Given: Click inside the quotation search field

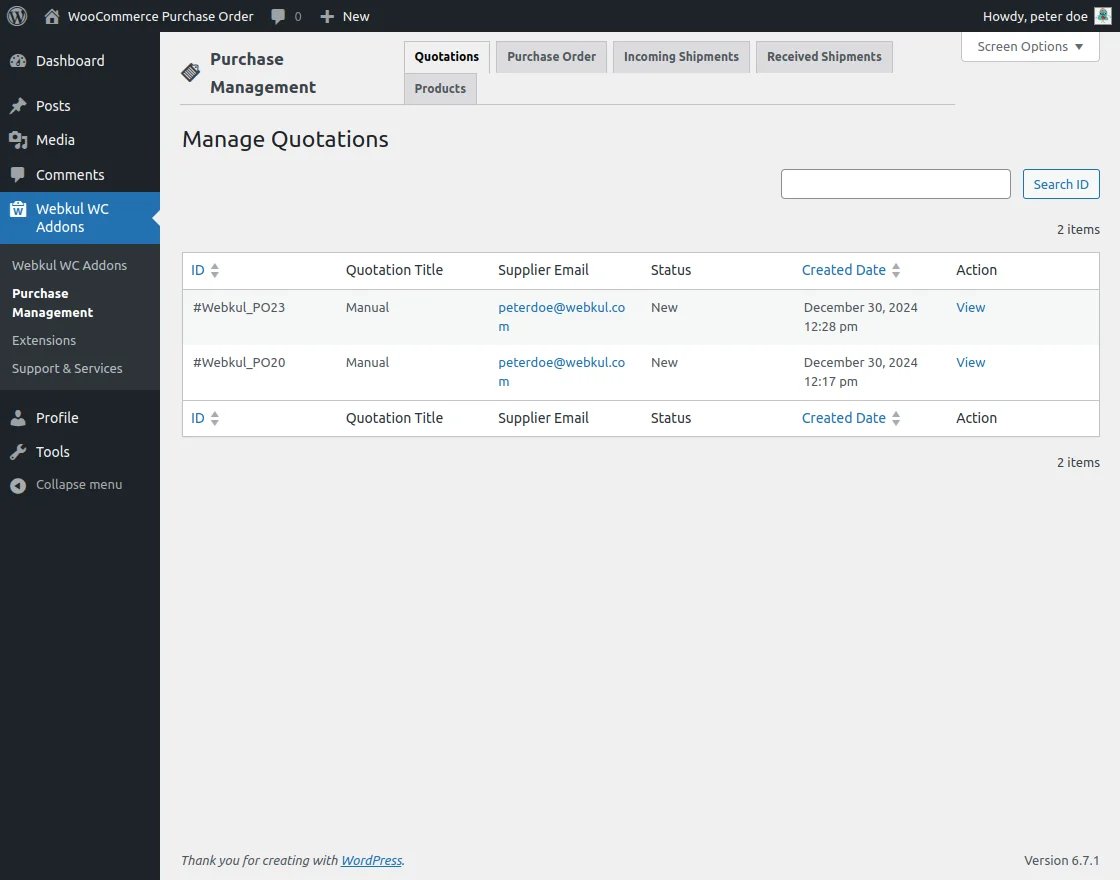Looking at the screenshot, I should (894, 183).
